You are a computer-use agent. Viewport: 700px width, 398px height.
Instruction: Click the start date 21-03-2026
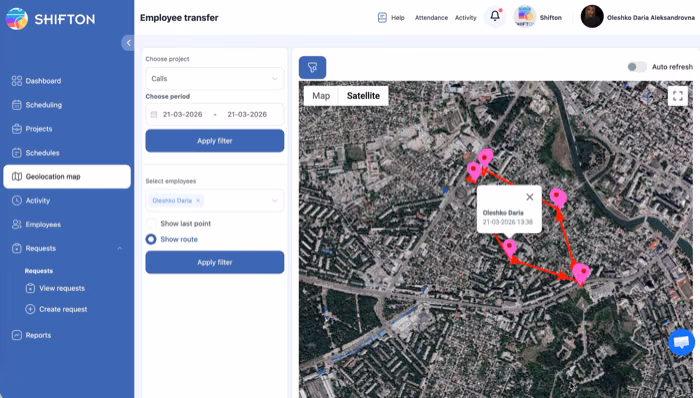pyautogui.click(x=183, y=115)
